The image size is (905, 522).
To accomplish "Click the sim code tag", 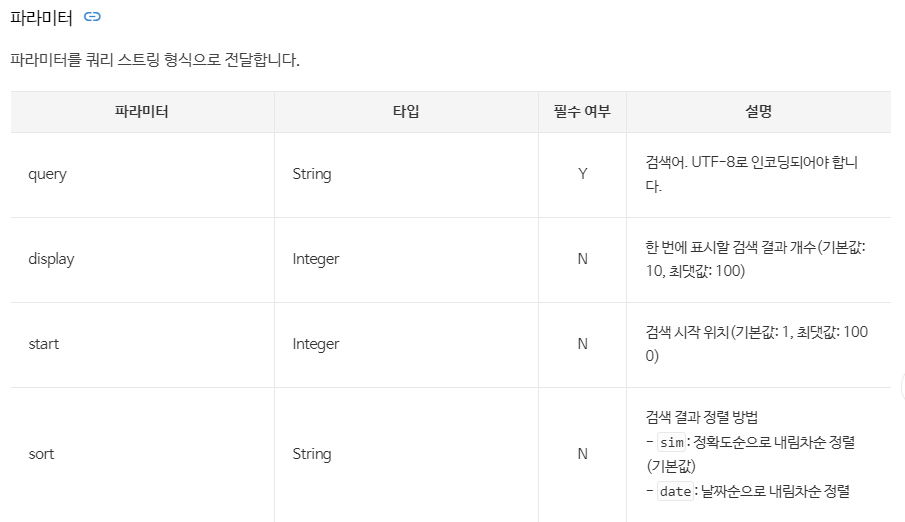I will click(672, 442).
